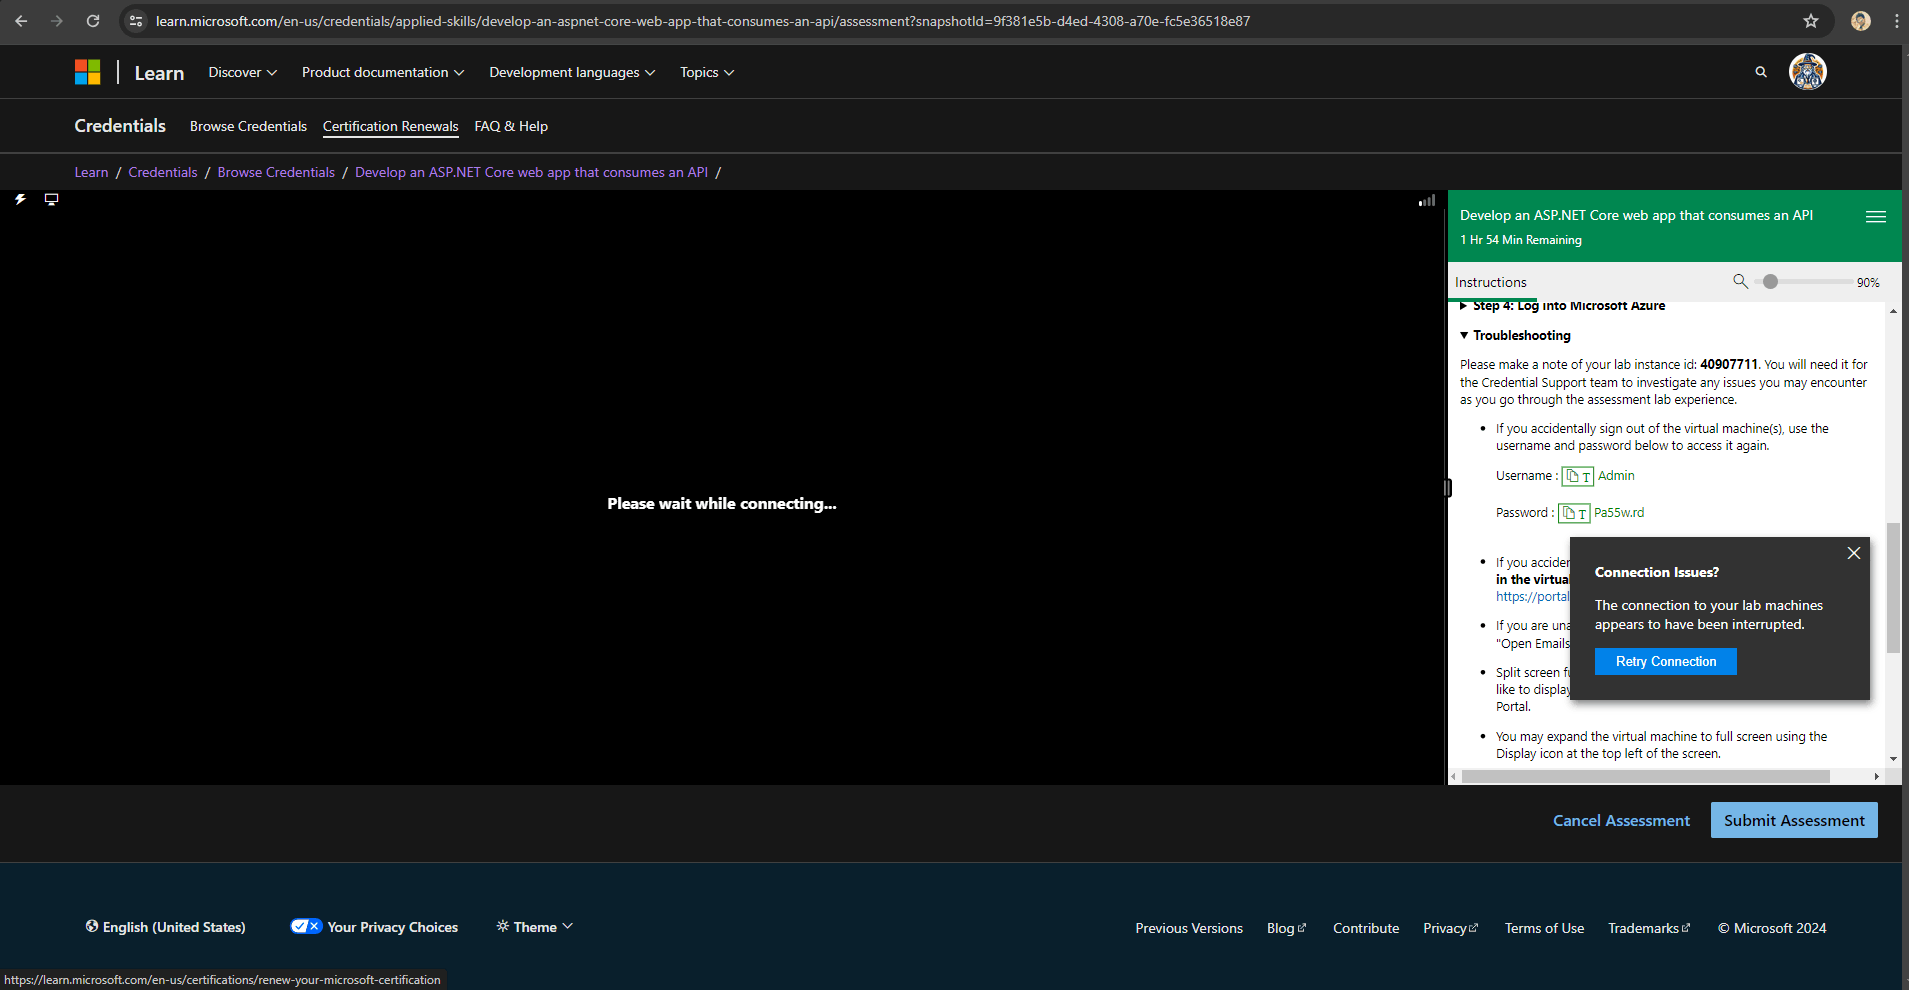
Task: Click the Admin username text
Action: tap(1616, 476)
